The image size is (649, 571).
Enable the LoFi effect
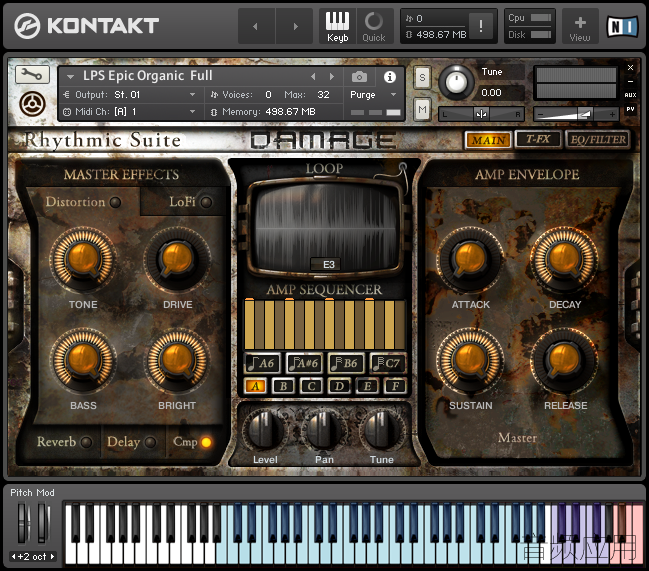coord(206,202)
